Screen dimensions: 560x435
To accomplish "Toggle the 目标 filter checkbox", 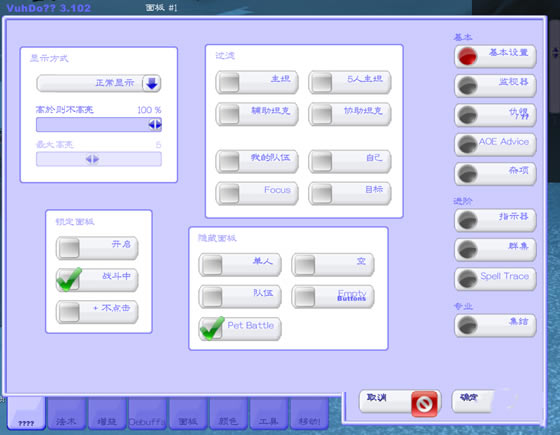I will [x=322, y=194].
